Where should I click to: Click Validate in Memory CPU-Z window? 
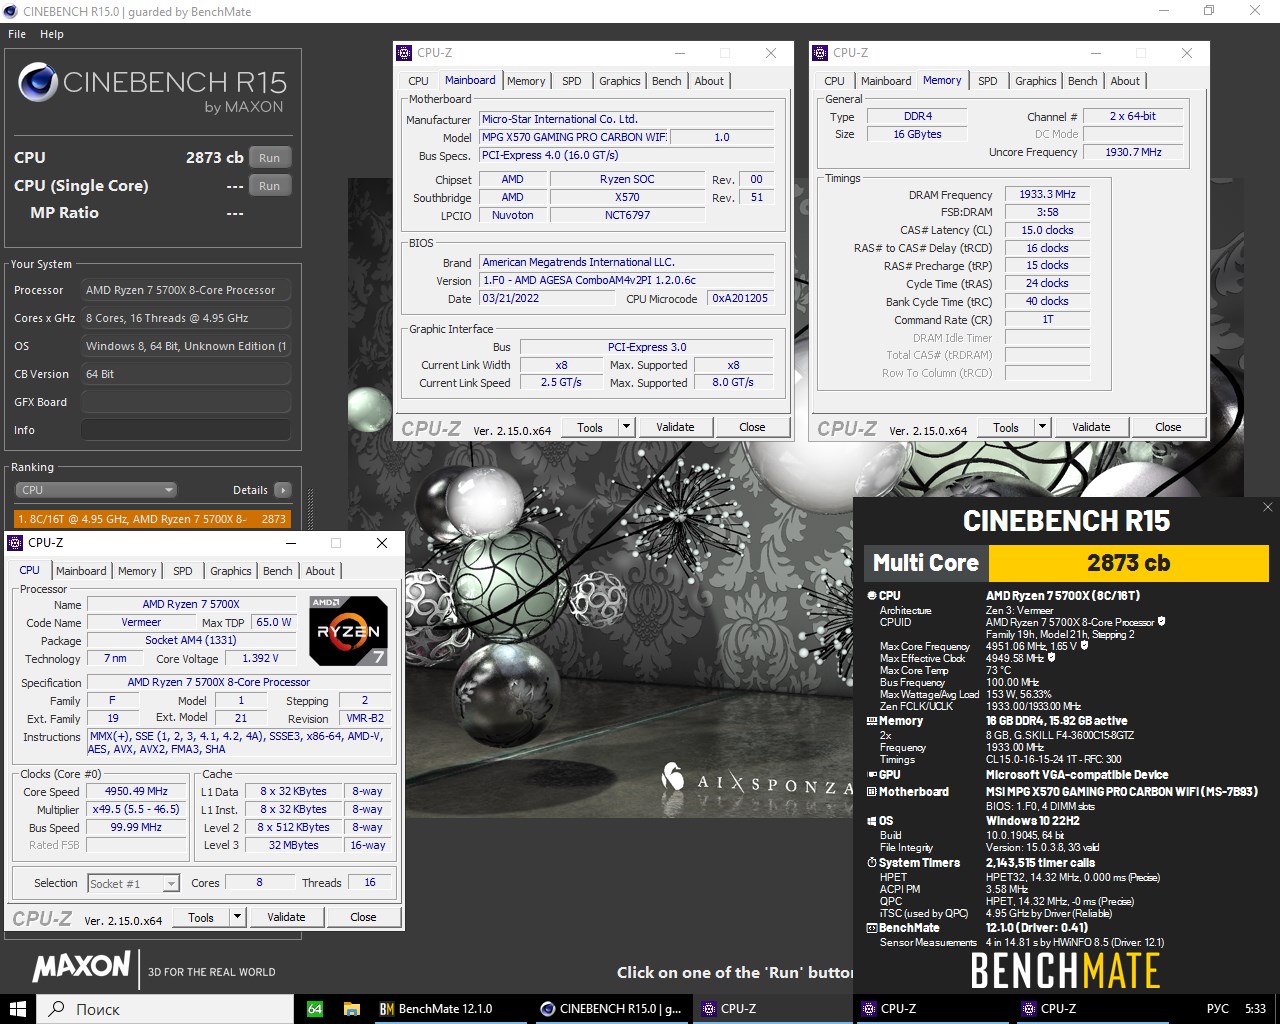(x=1091, y=427)
